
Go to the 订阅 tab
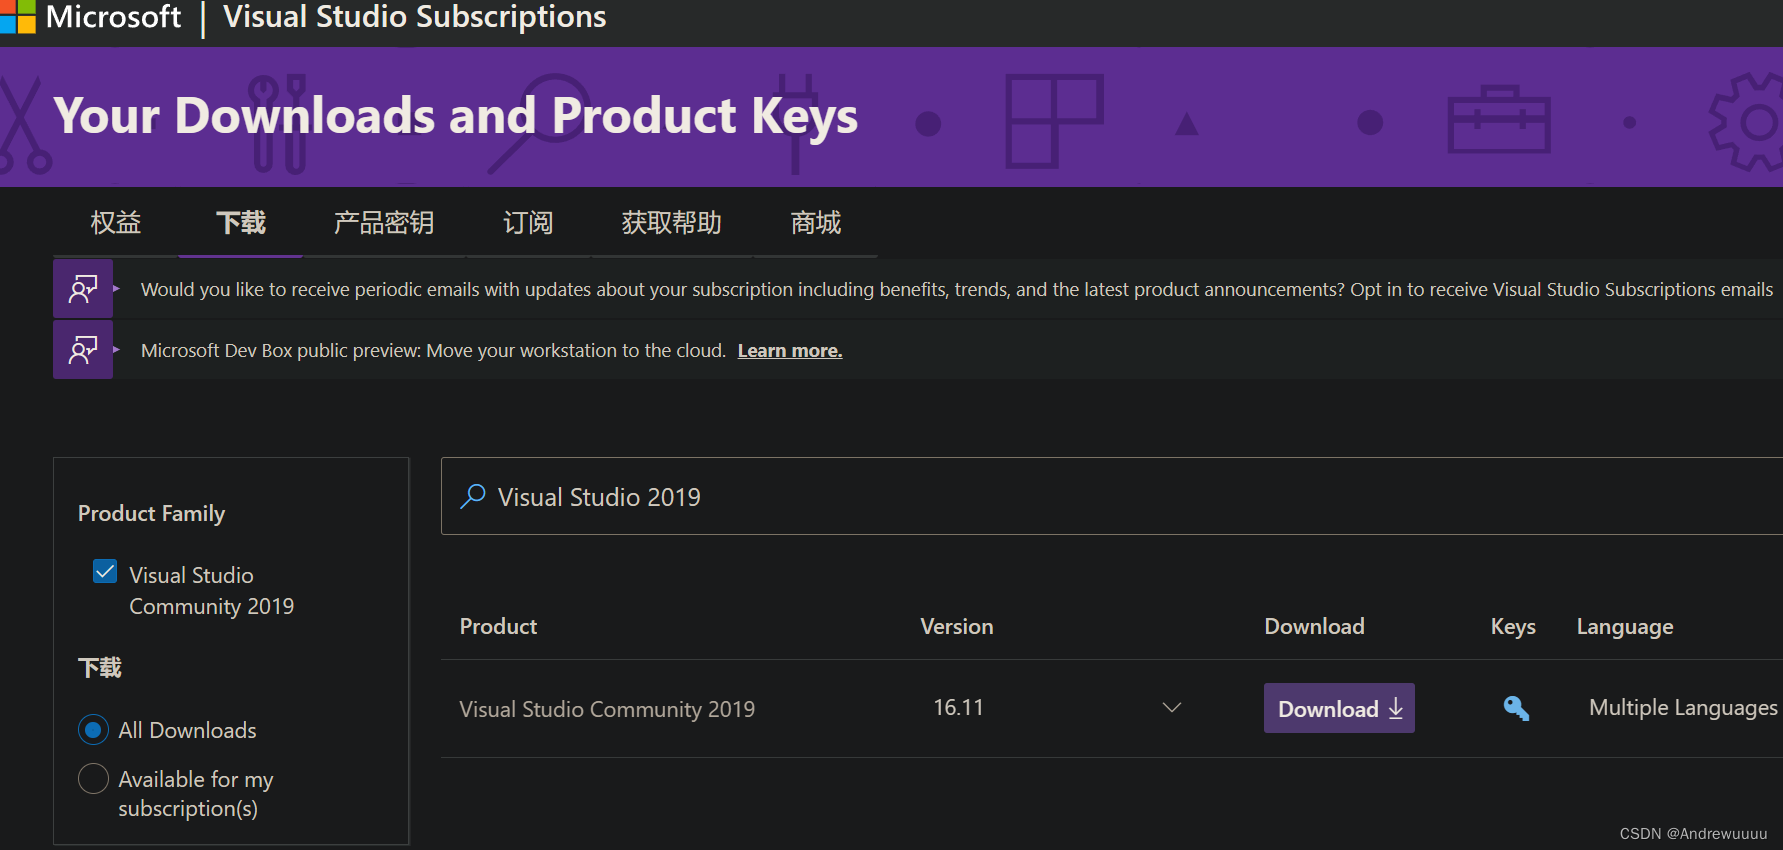coord(528,222)
